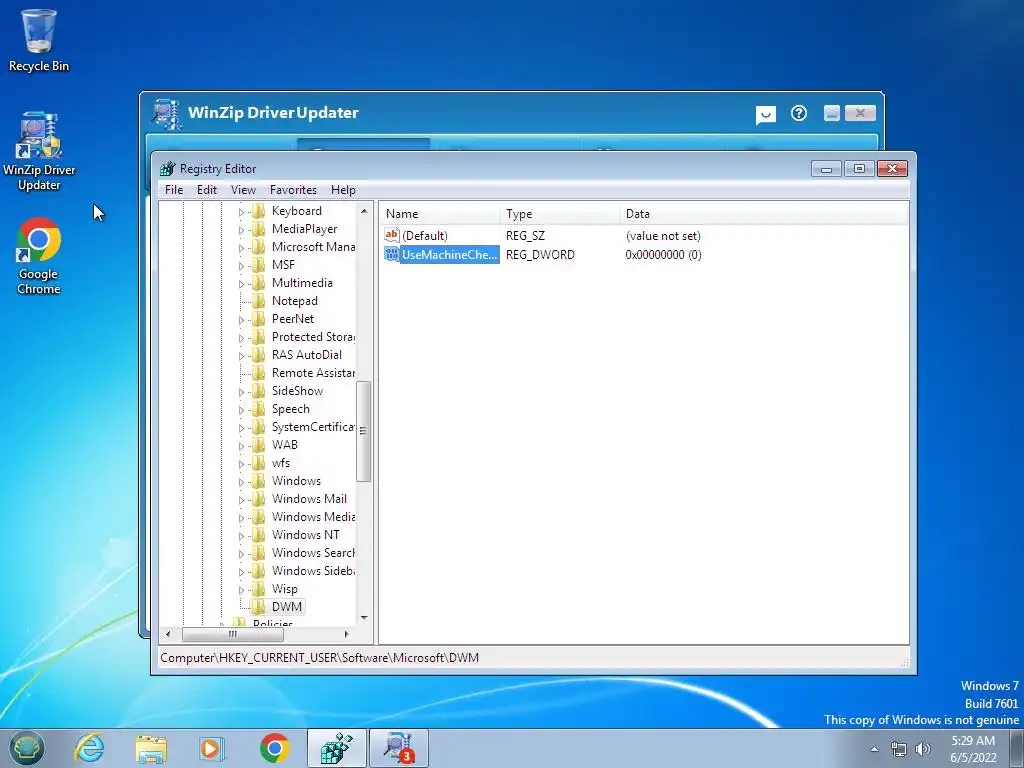Open Google Chrome from the taskbar
This screenshot has height=768, width=1024.
click(274, 748)
